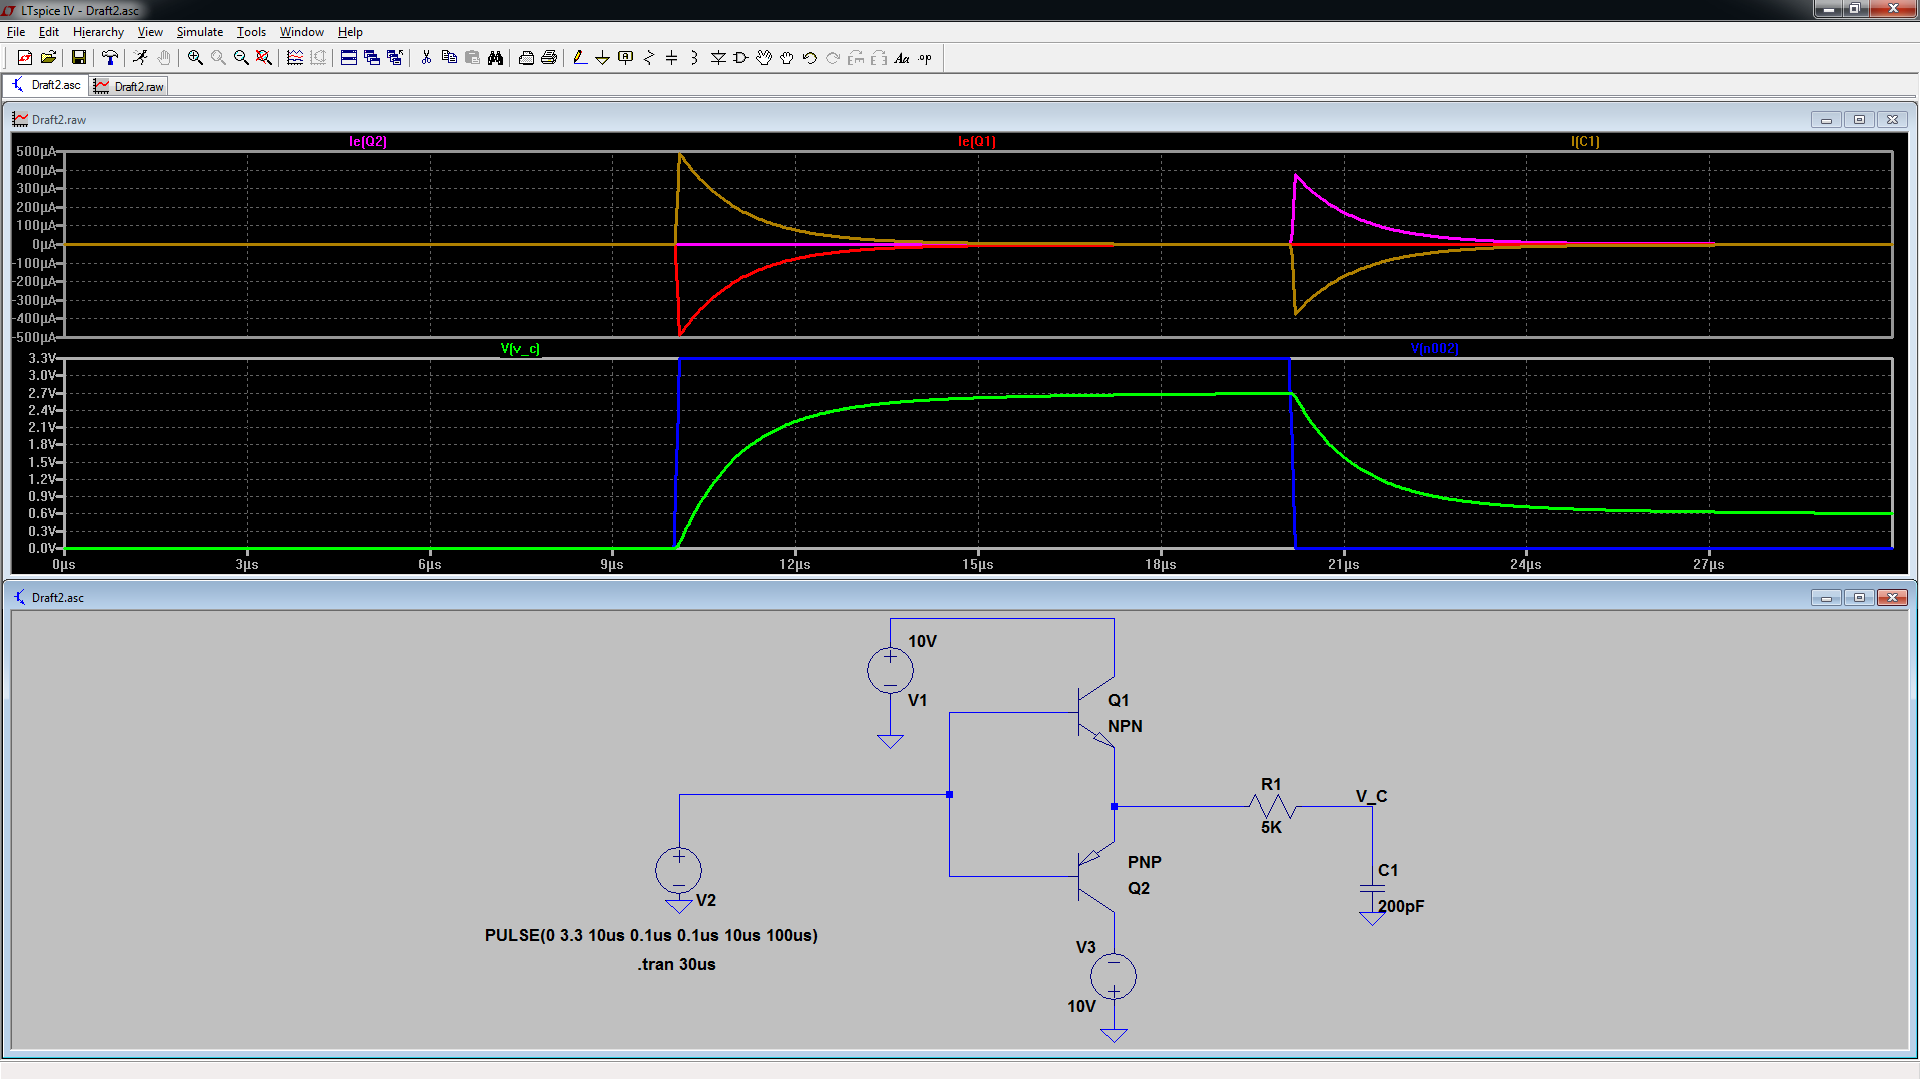Select the Place Text 'Aa' tool
This screenshot has width=1920, height=1080.
pyautogui.click(x=902, y=58)
